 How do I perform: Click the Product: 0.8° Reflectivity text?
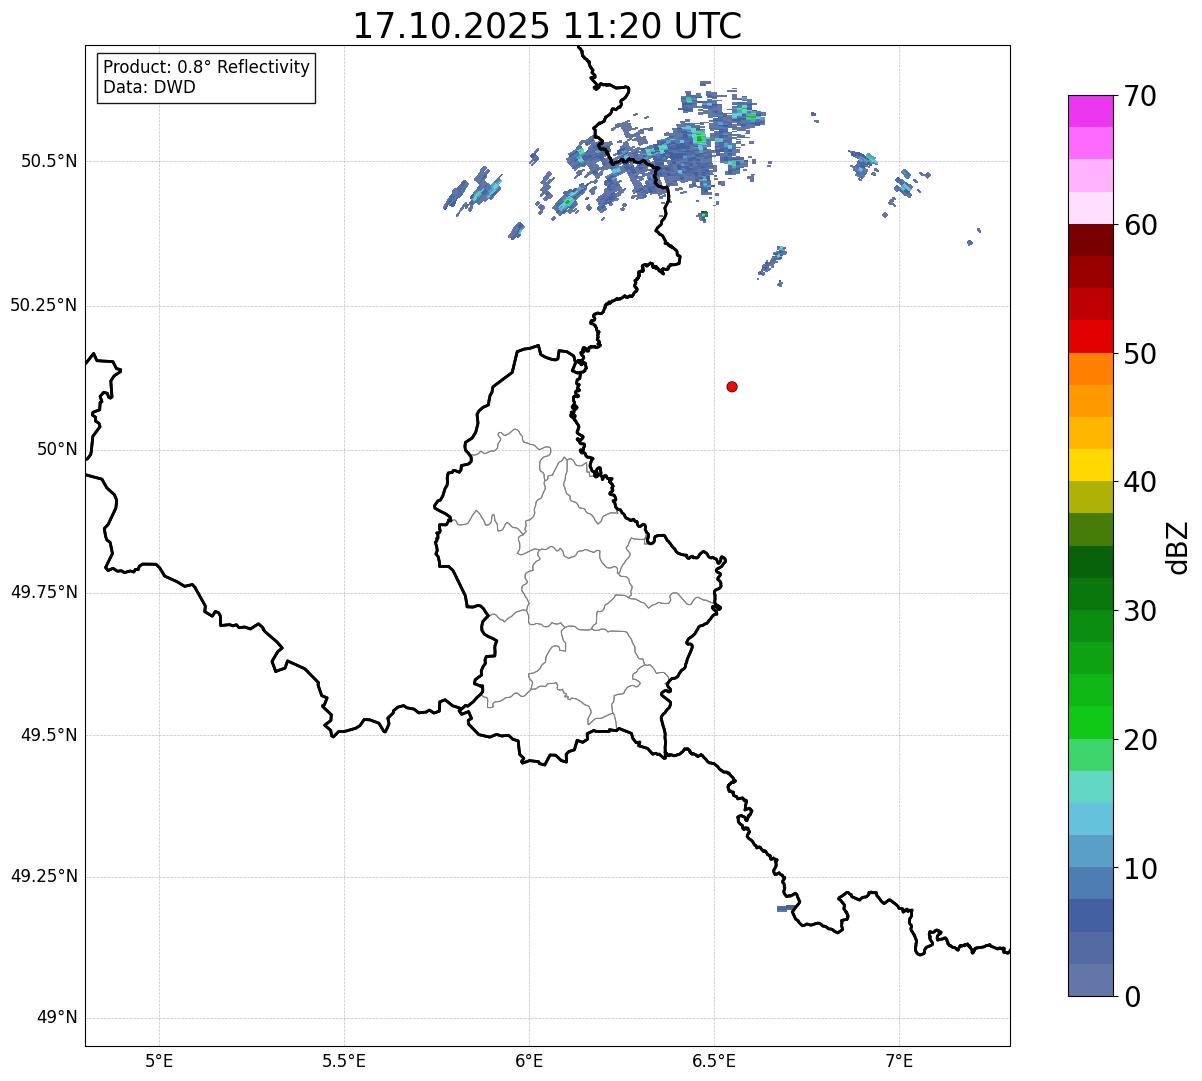(x=206, y=67)
